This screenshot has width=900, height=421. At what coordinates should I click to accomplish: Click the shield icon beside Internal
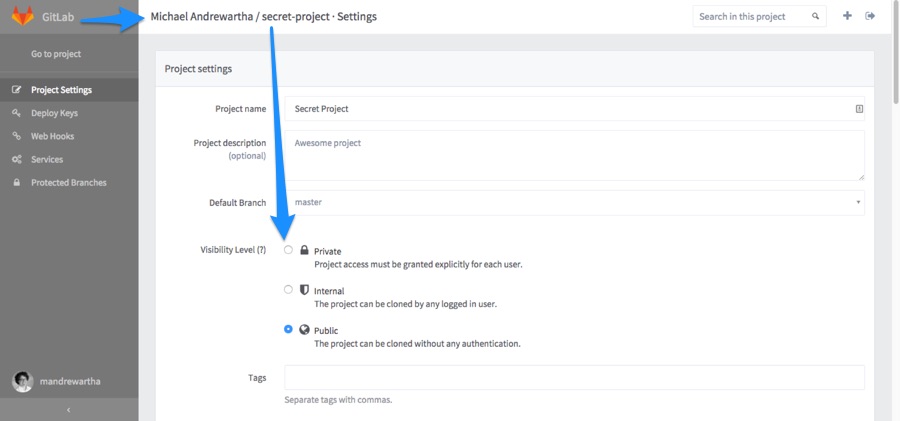(304, 289)
